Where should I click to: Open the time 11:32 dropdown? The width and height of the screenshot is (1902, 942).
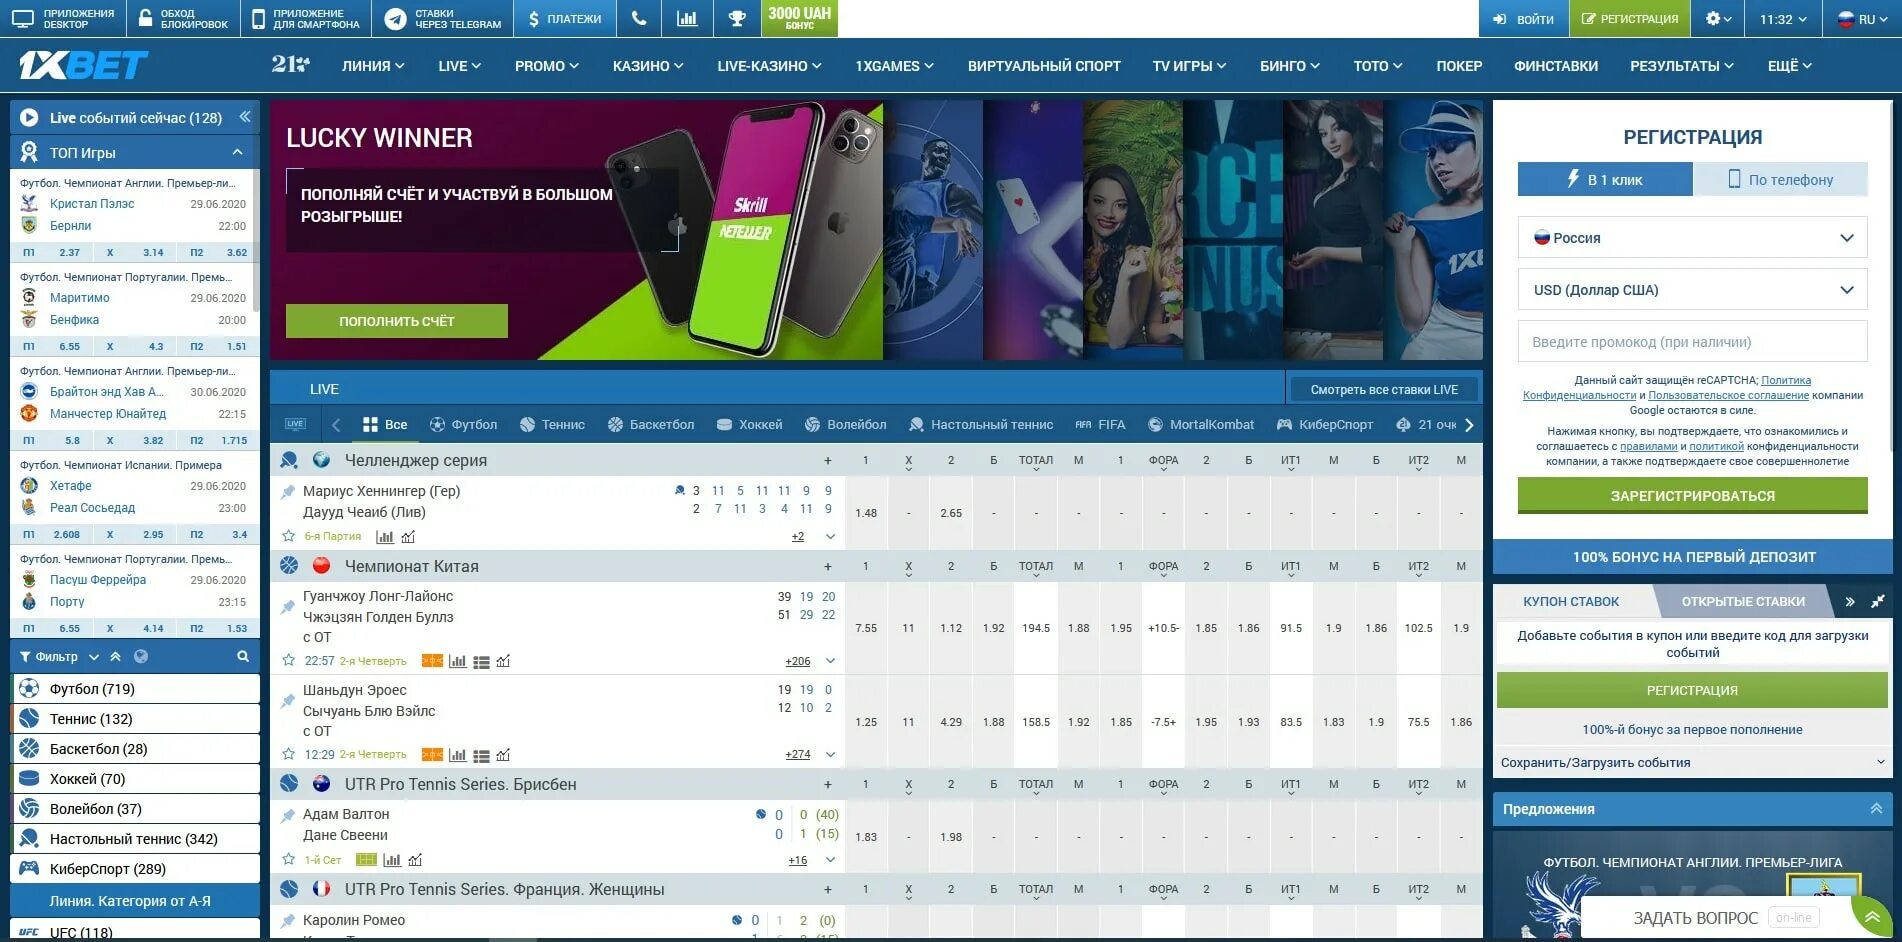coord(1784,19)
